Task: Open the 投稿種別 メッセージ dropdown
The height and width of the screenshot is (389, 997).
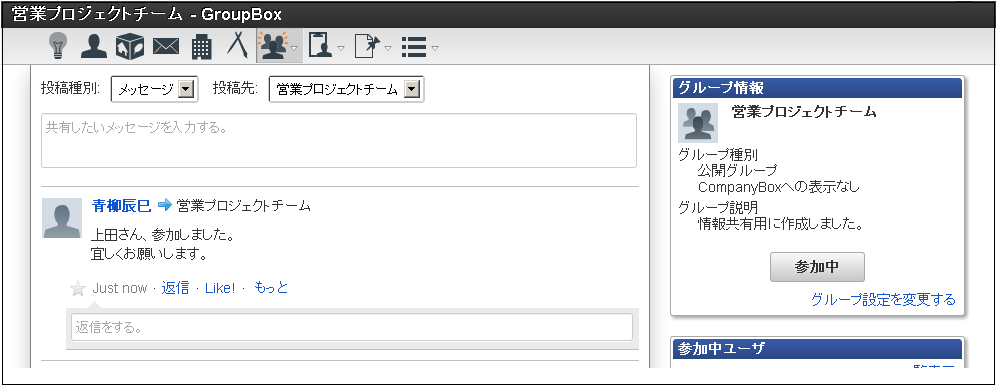Action: click(x=155, y=90)
